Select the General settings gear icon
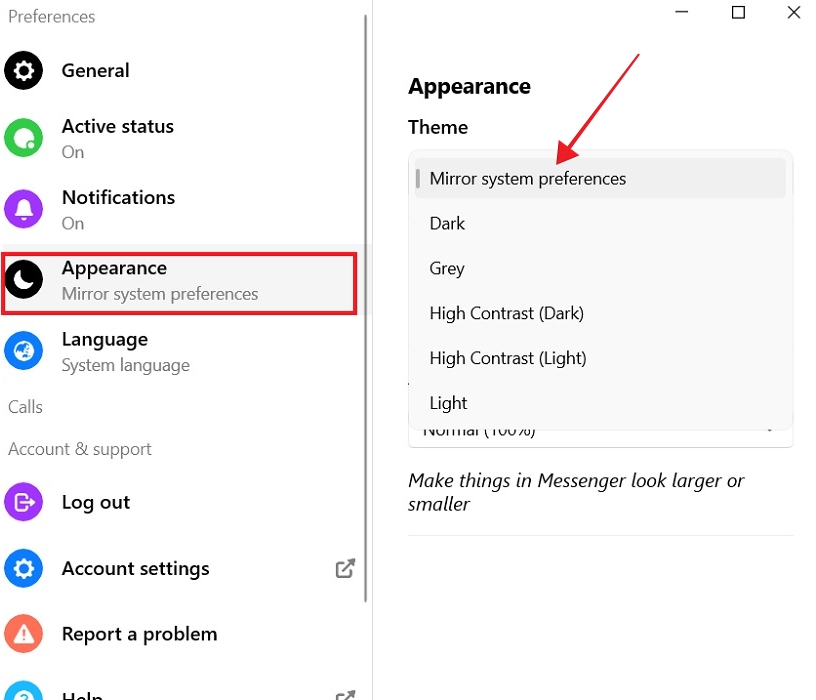816x700 pixels. pos(24,70)
